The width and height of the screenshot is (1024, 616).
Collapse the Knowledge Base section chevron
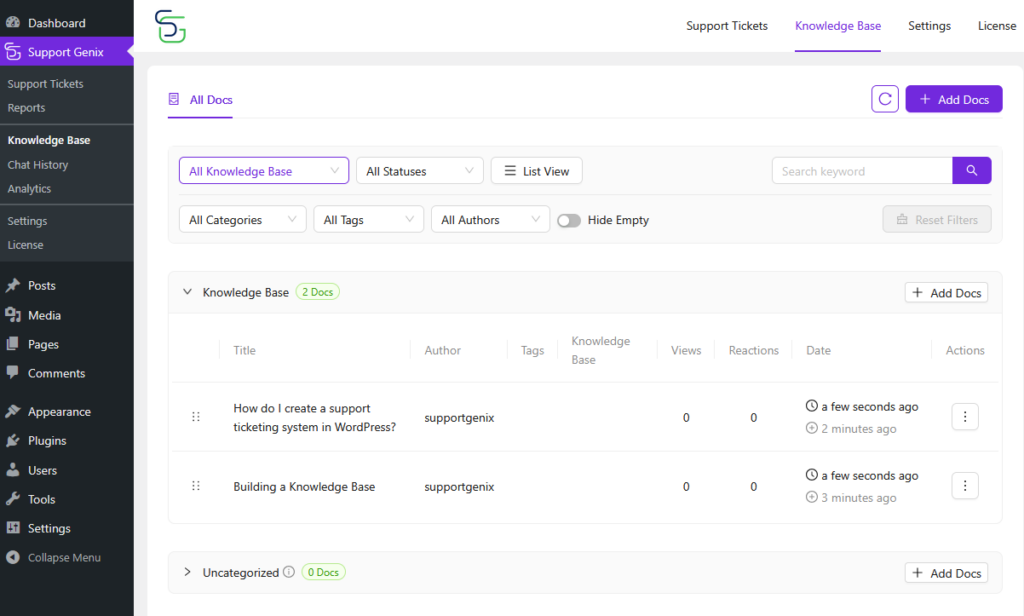click(x=187, y=292)
